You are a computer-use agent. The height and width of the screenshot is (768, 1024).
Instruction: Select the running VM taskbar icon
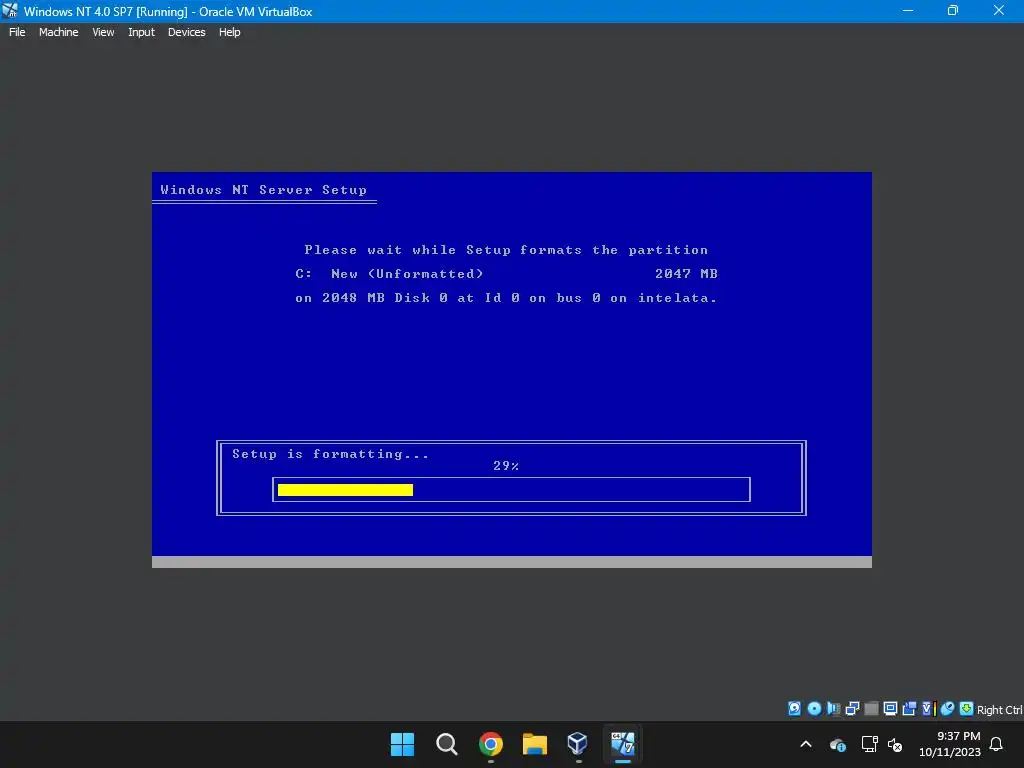622,744
